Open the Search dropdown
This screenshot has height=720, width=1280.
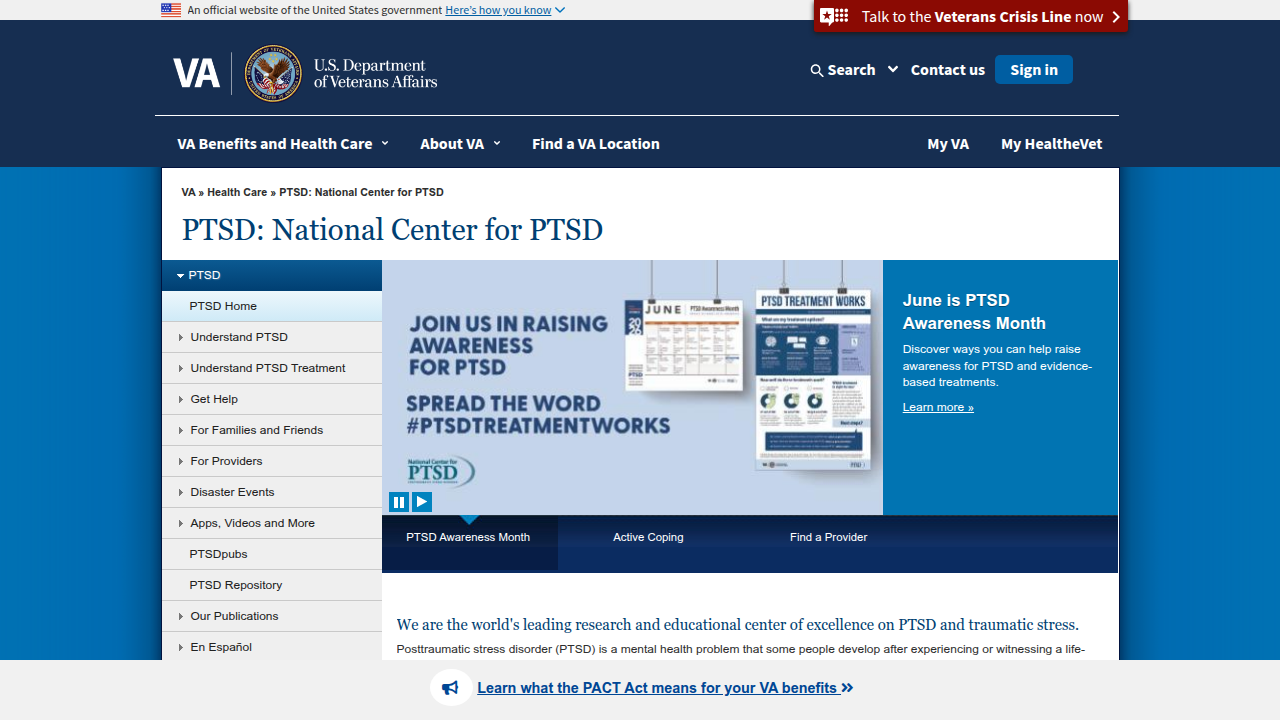point(854,70)
